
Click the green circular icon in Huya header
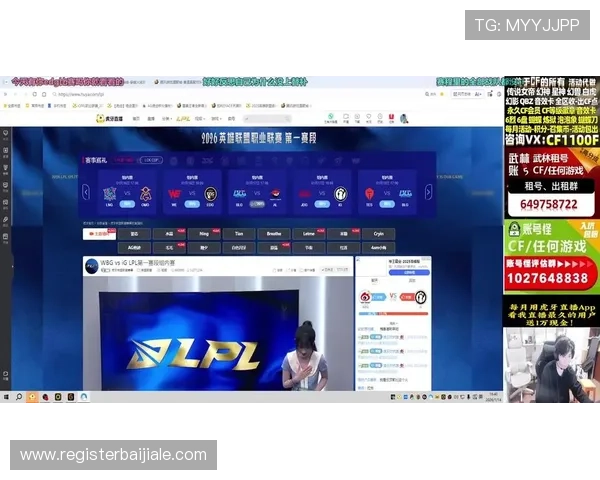click(331, 116)
